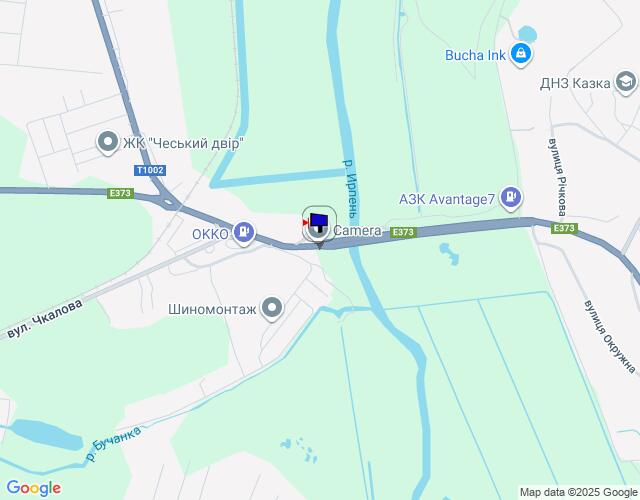Click the Bucha Ink shopping pin

click(x=521, y=54)
